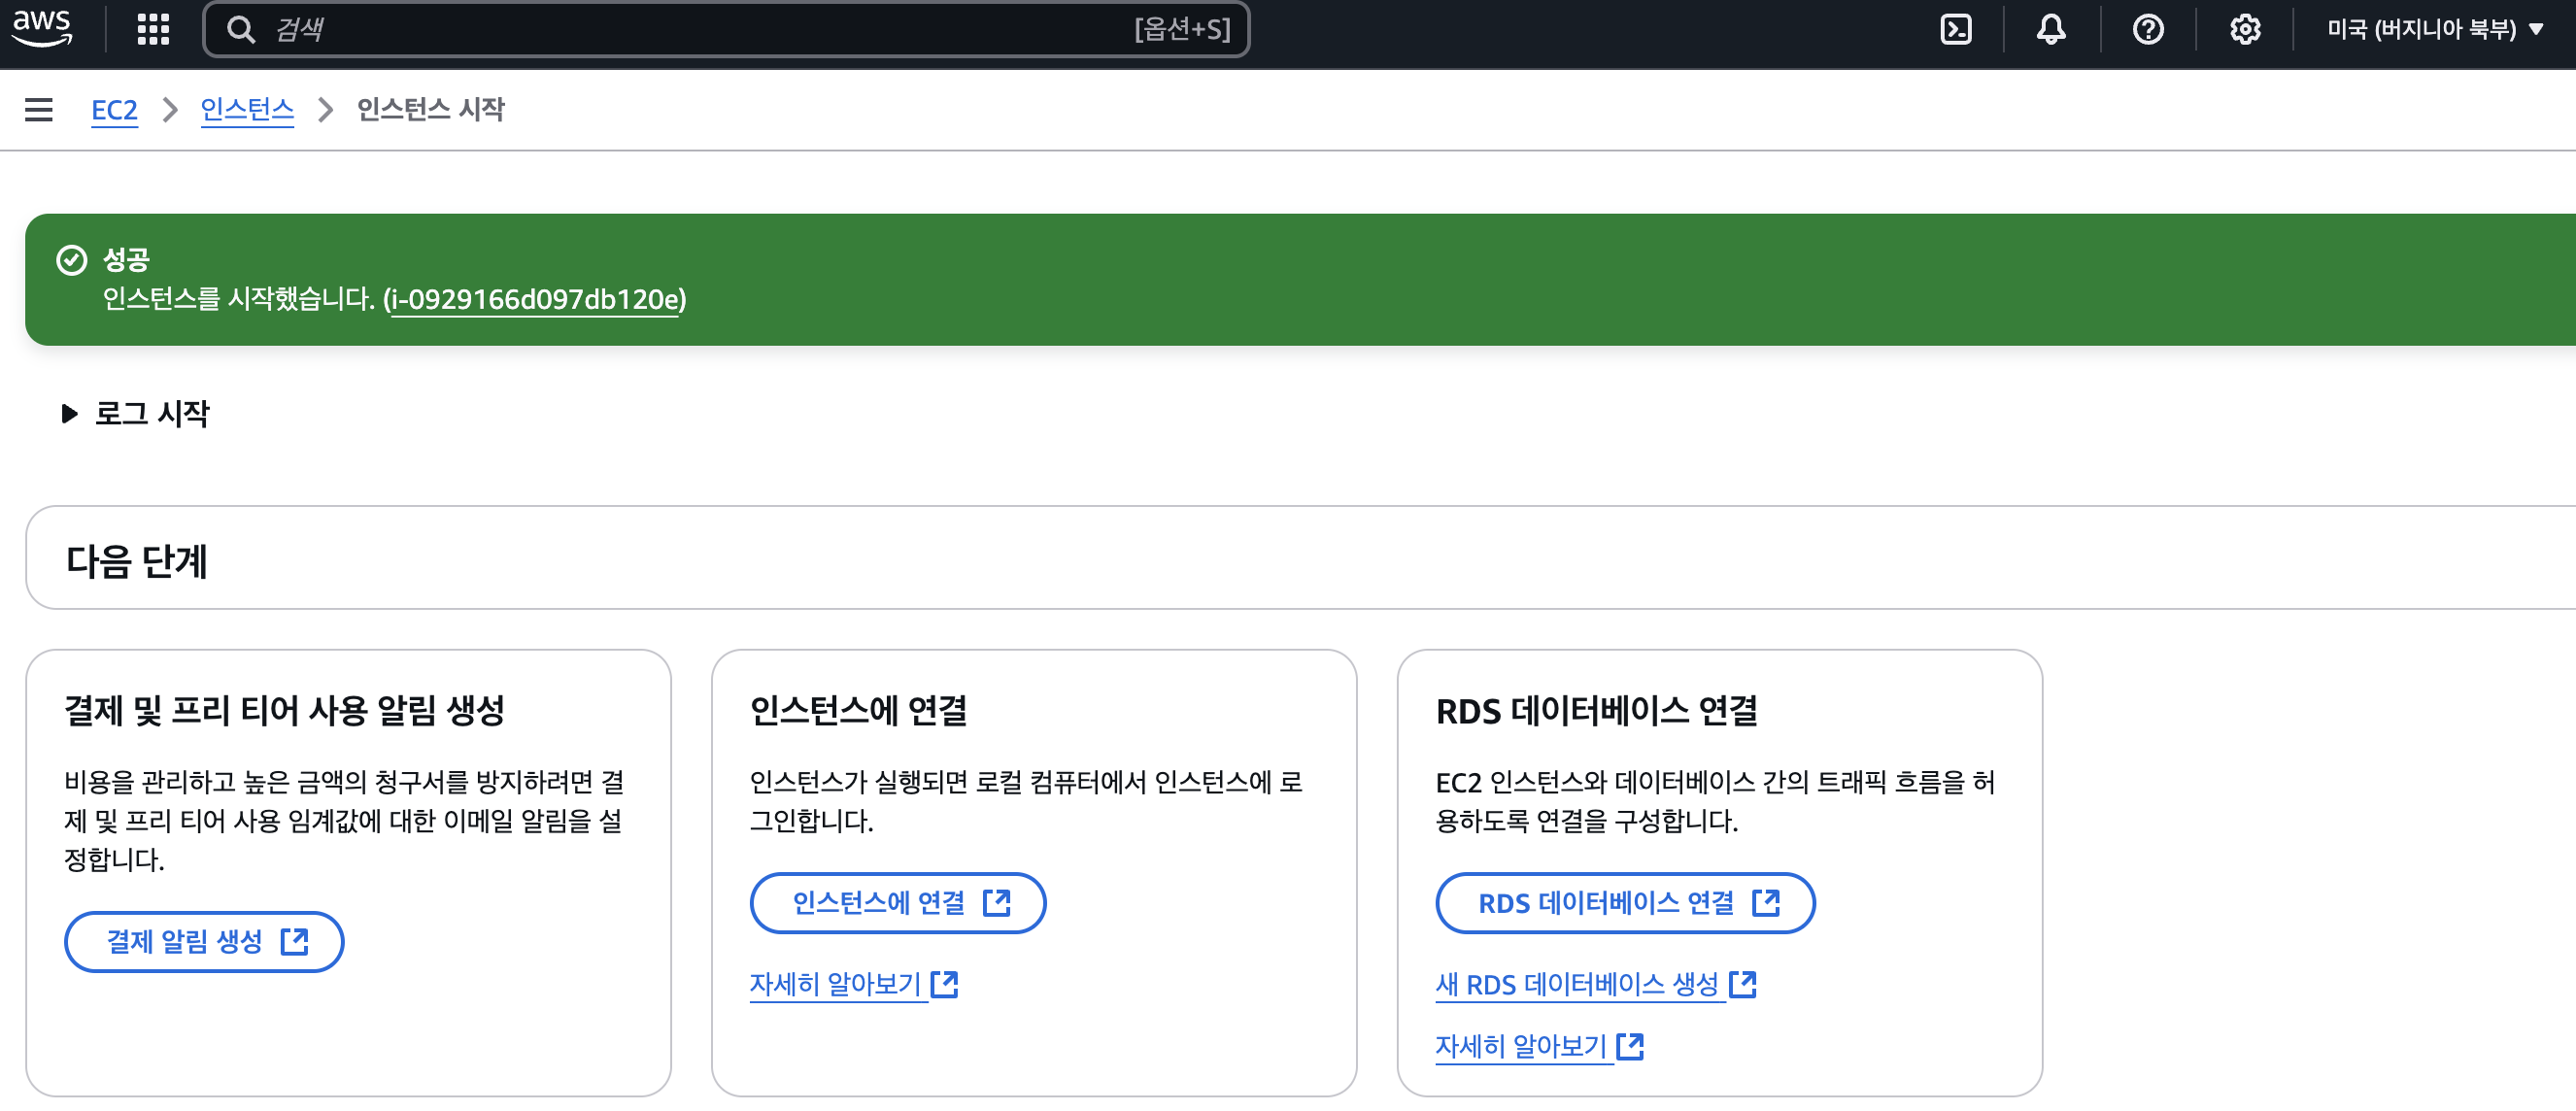Viewport: 2576px width, 1111px height.
Task: Go to the 인스턴스 breadcrumb link
Action: point(247,109)
